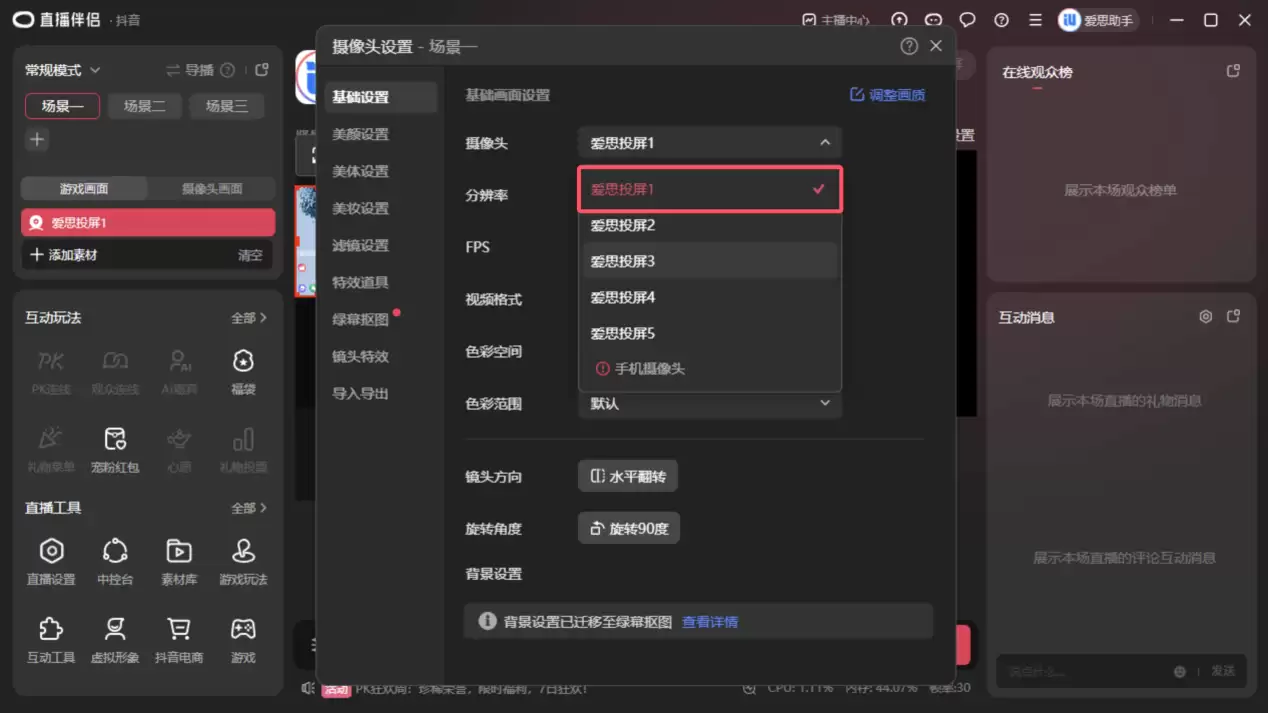
Task: Open 观众连线 icon
Action: tap(115, 369)
